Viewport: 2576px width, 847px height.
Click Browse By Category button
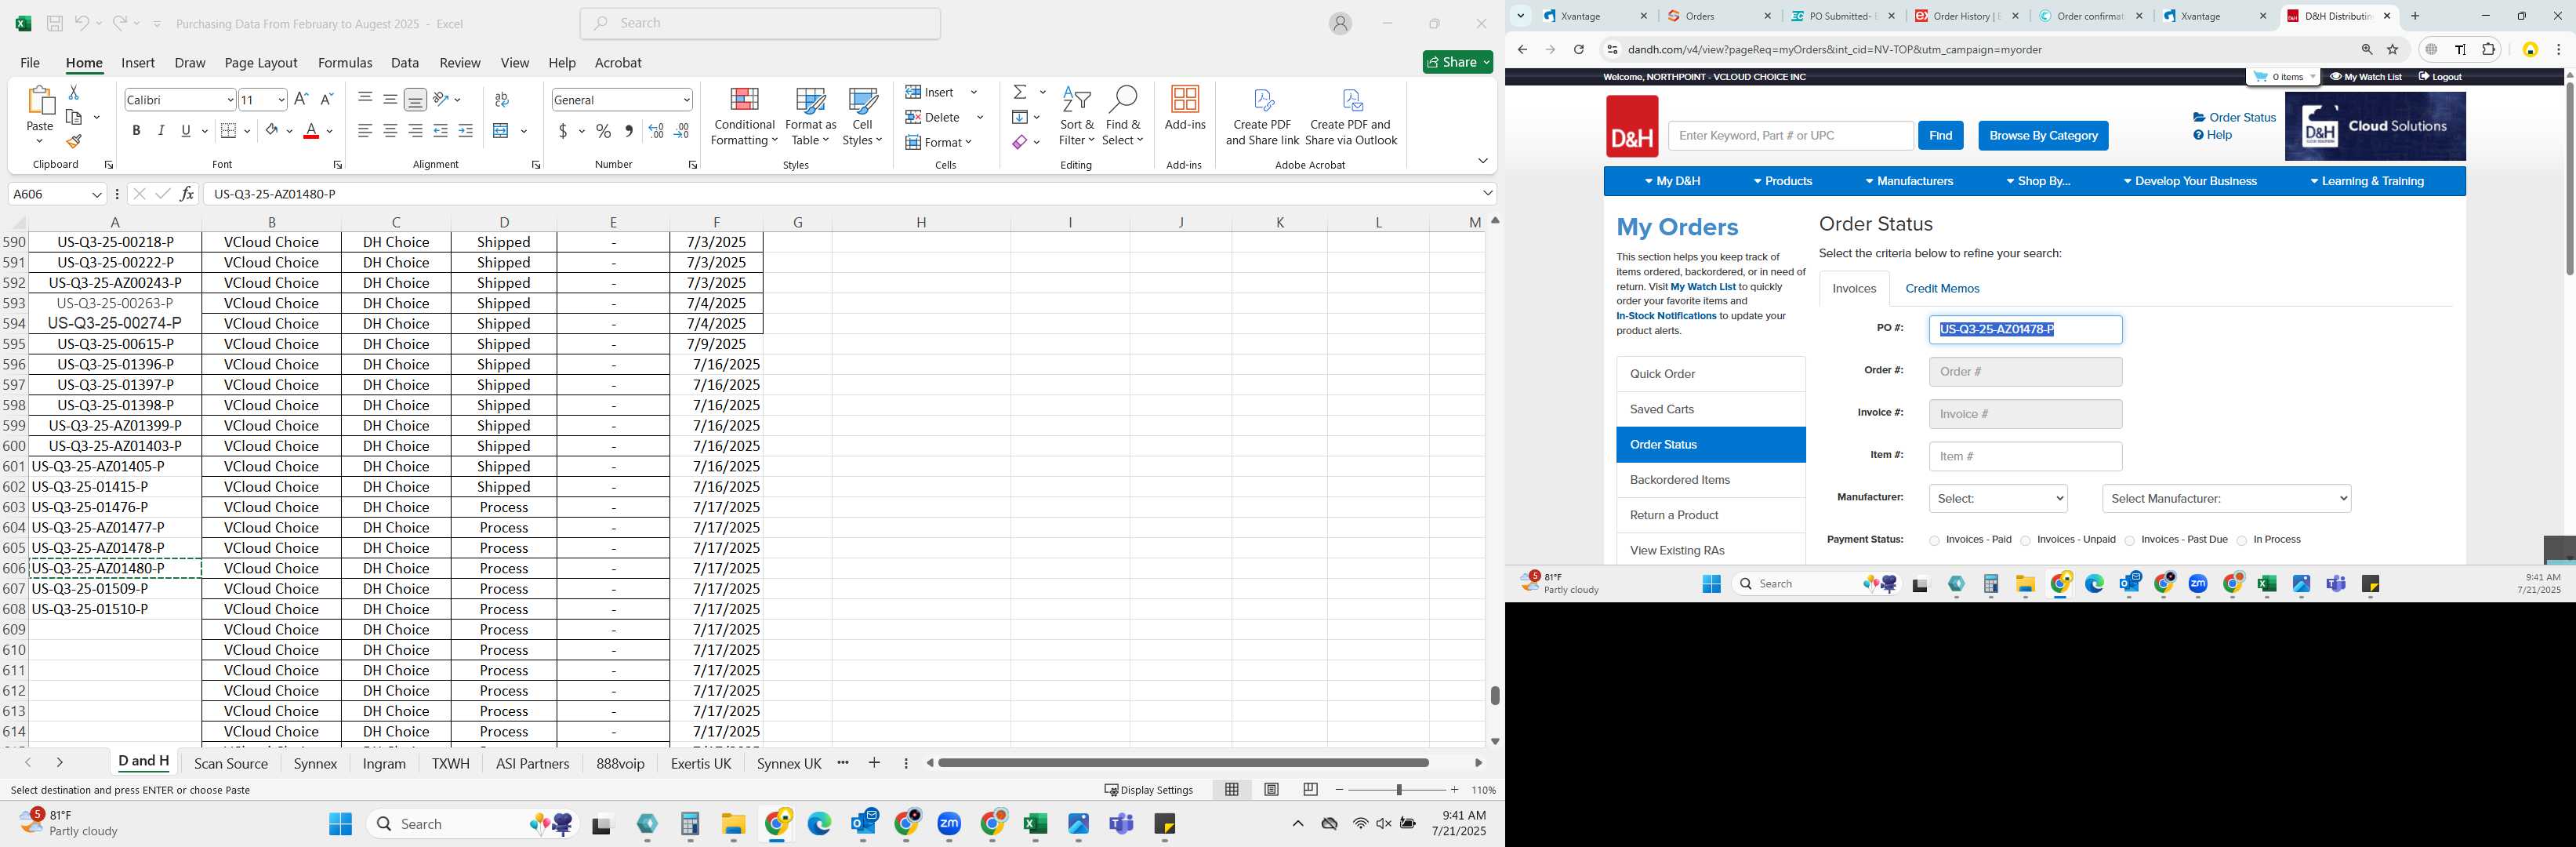[2043, 135]
